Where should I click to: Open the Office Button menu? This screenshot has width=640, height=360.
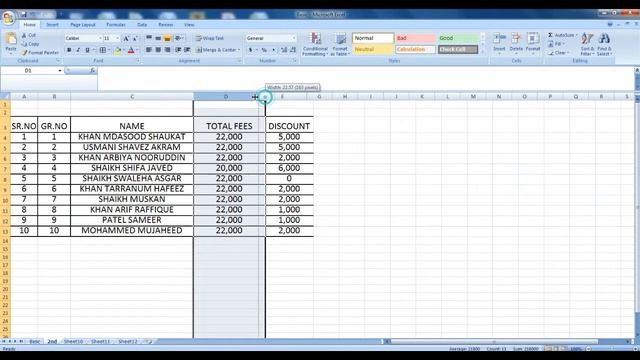(x=8, y=18)
